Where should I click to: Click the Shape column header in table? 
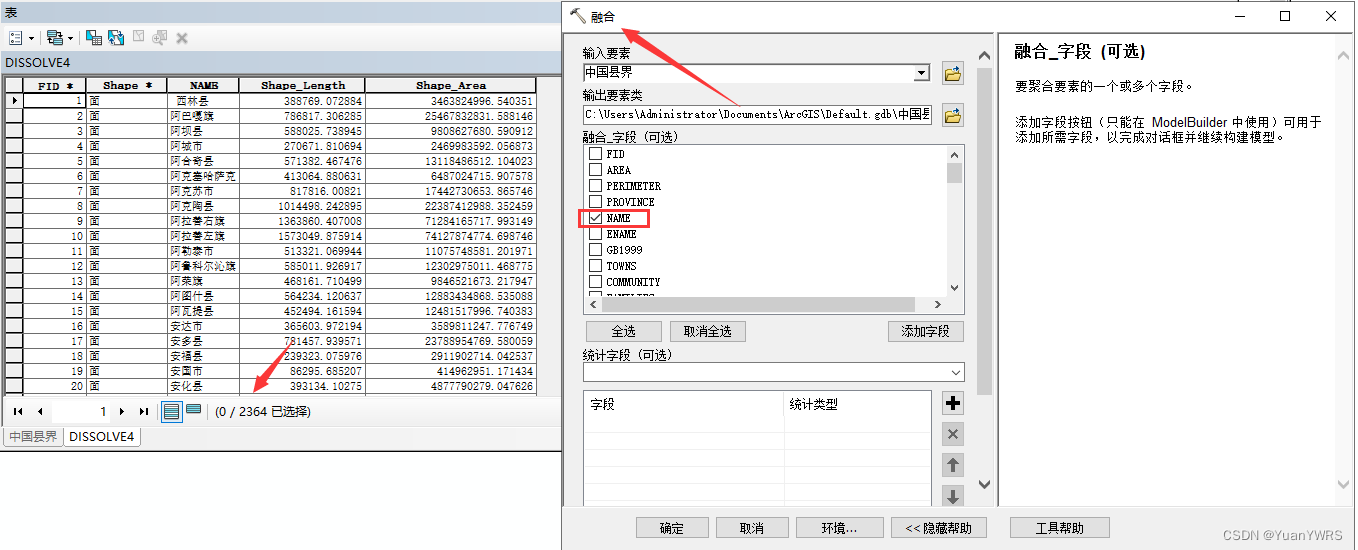[x=127, y=86]
